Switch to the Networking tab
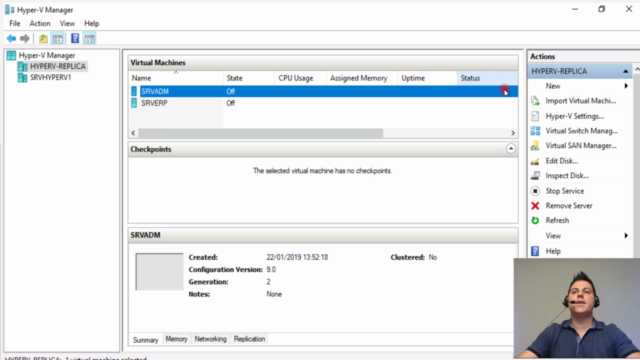Viewport: 640px width, 360px height. (x=210, y=339)
